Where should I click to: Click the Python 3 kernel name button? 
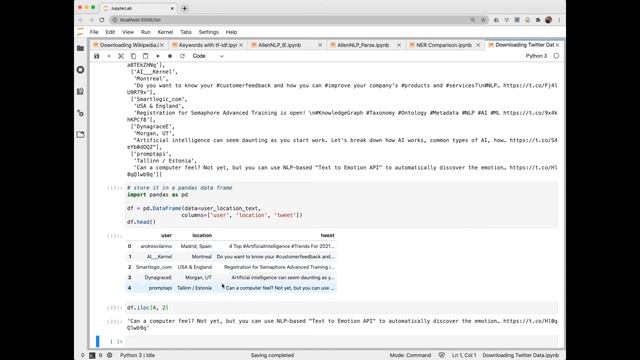(x=536, y=56)
